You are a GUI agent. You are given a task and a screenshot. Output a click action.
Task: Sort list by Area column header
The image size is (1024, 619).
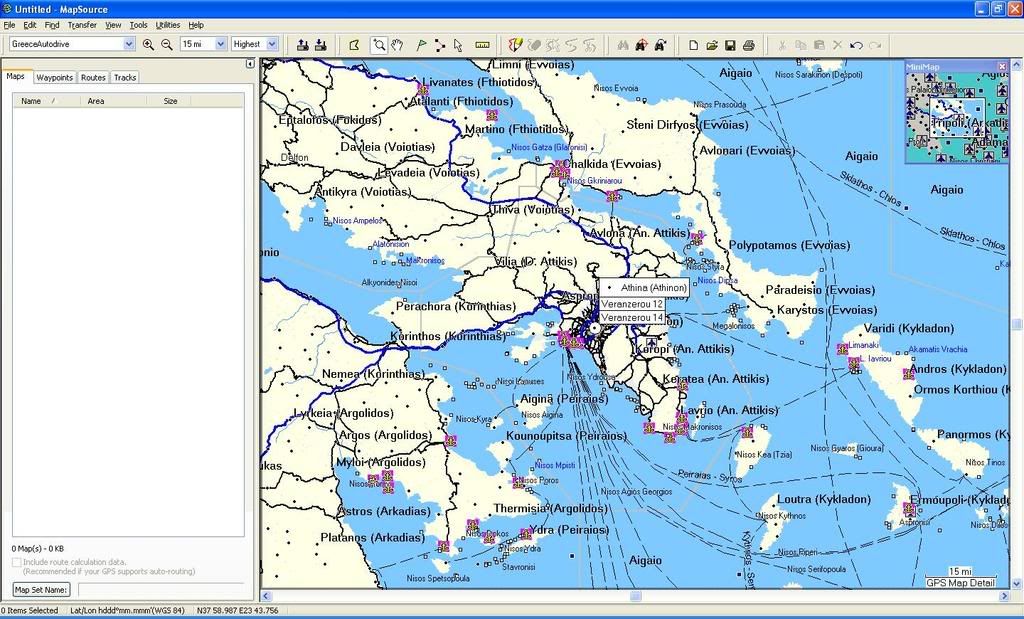tap(112, 101)
